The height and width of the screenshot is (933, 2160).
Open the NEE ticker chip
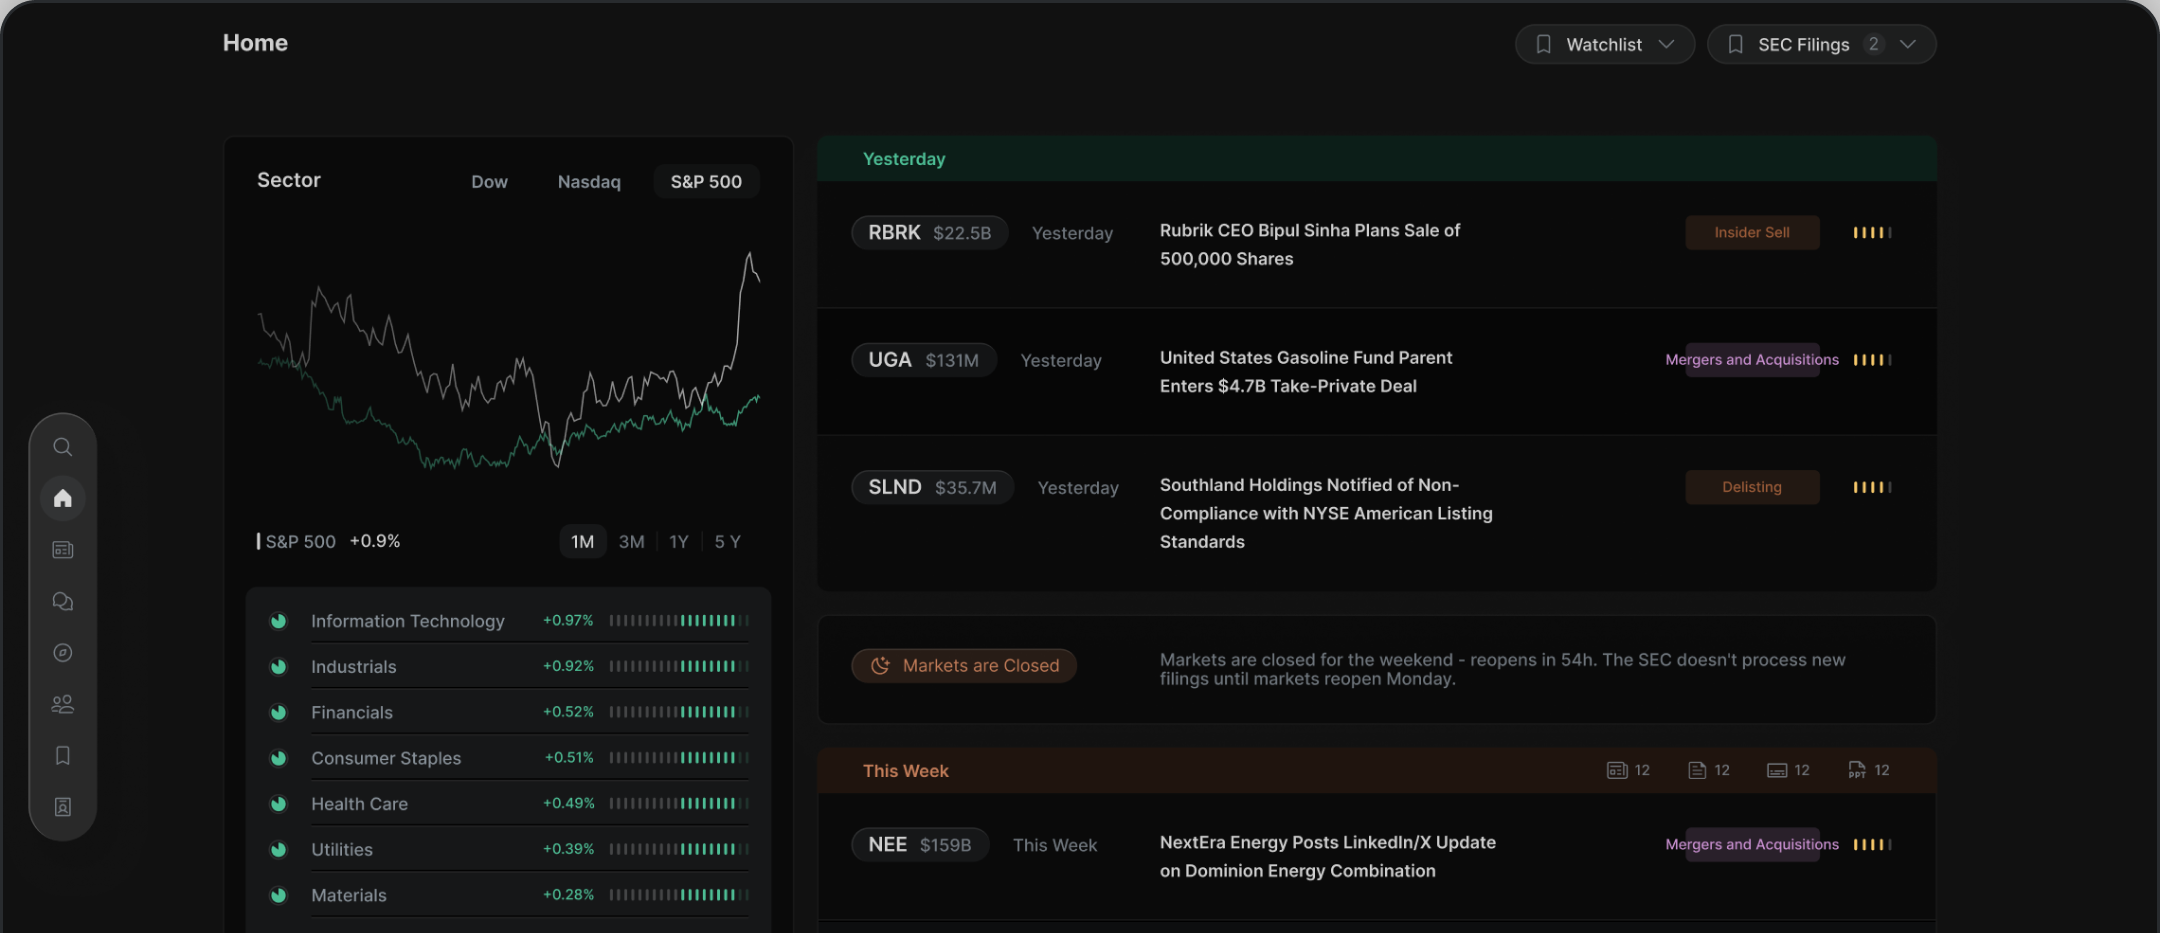click(x=919, y=845)
